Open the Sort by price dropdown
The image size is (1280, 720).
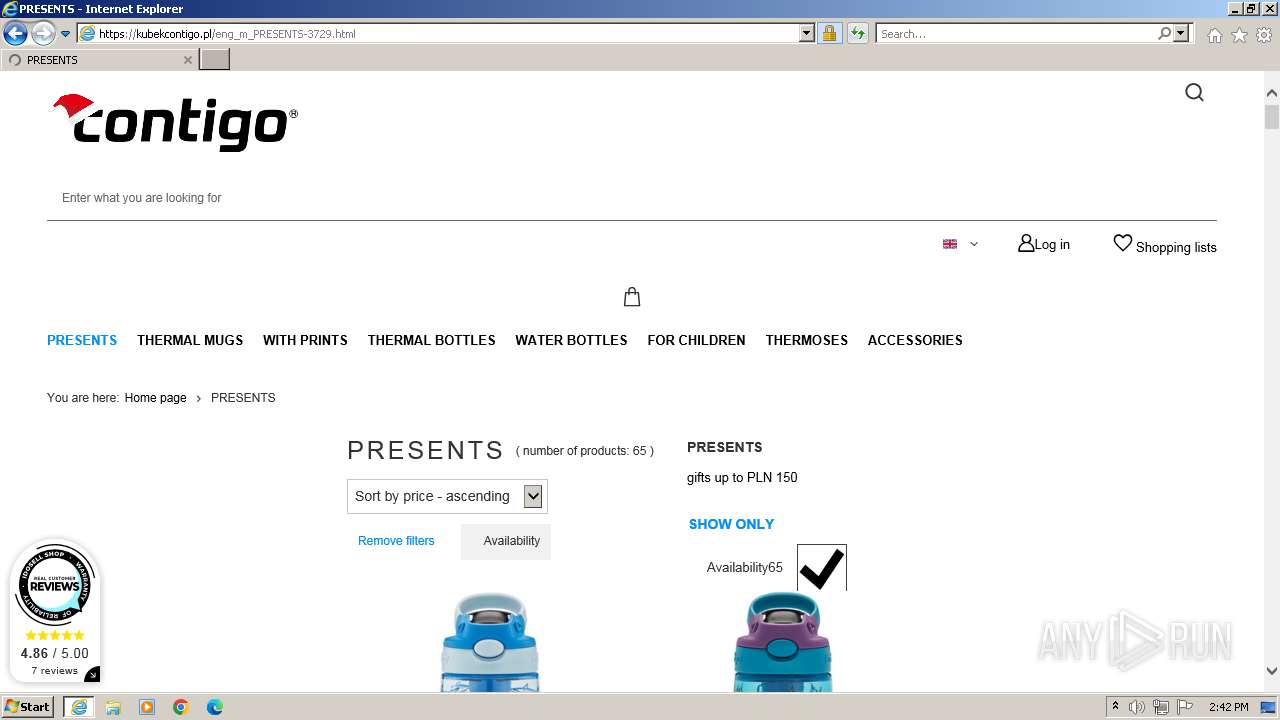tap(447, 496)
